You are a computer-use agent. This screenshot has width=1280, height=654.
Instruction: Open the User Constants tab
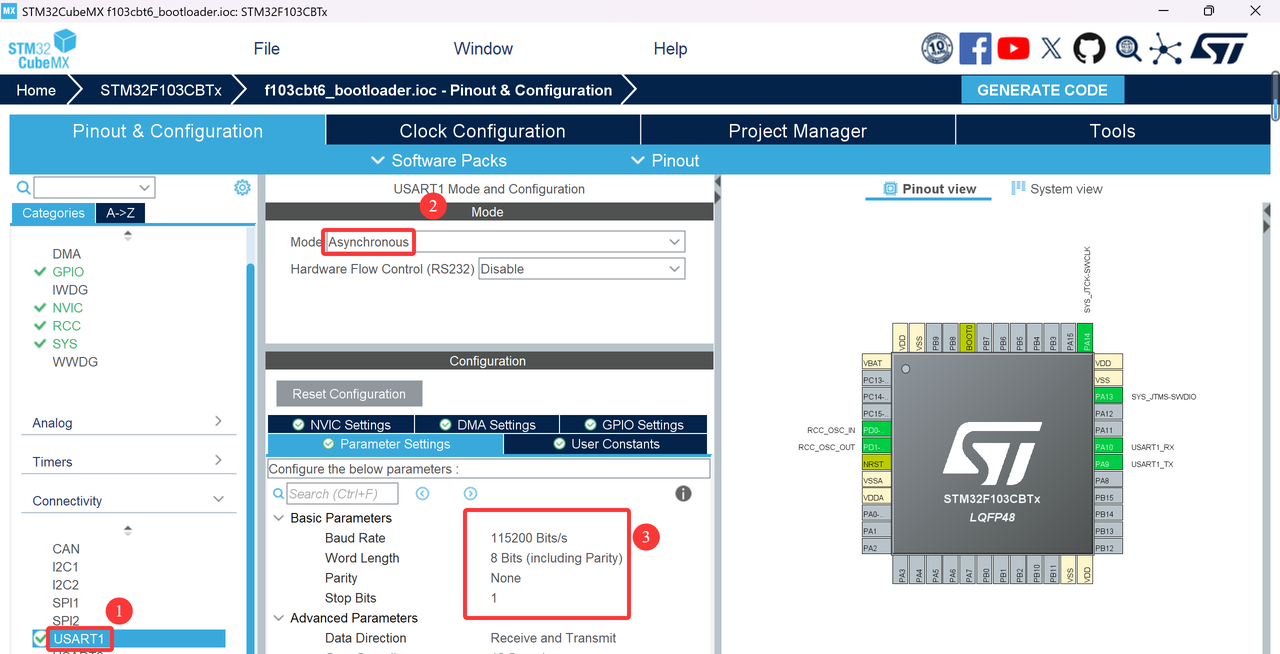605,444
